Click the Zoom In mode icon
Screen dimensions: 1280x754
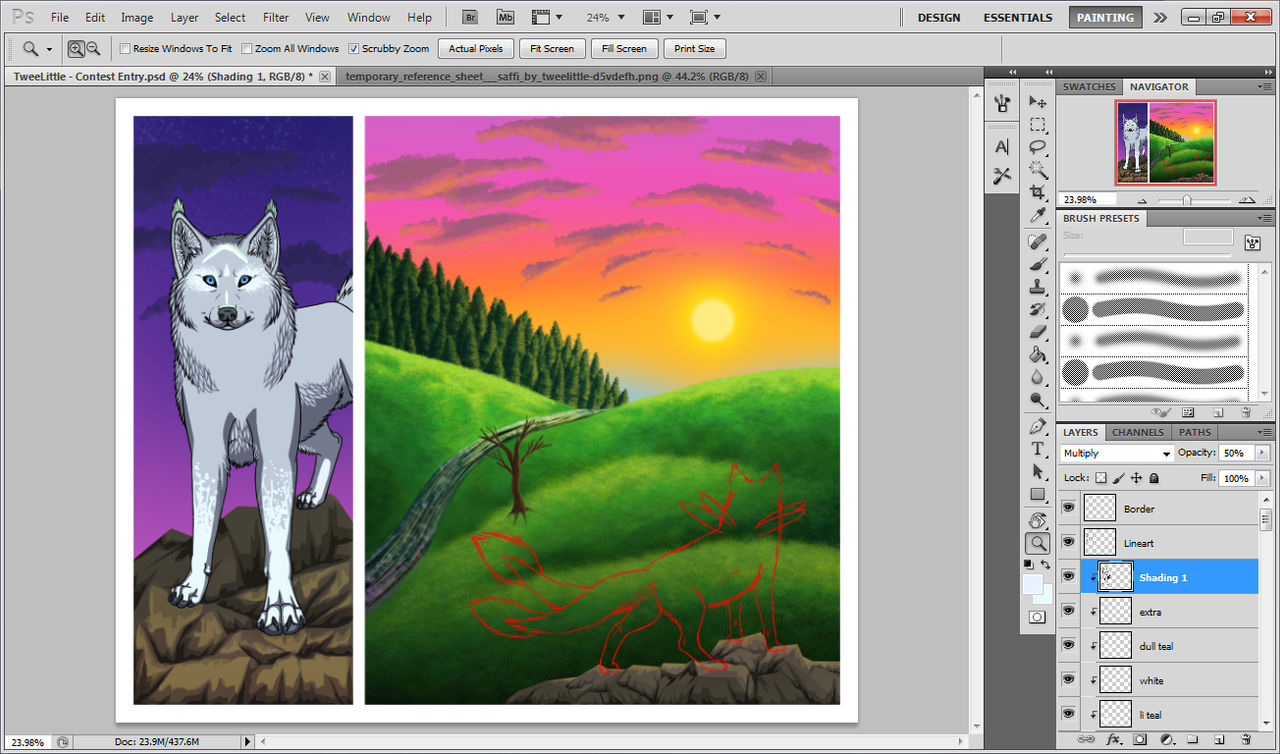click(76, 48)
